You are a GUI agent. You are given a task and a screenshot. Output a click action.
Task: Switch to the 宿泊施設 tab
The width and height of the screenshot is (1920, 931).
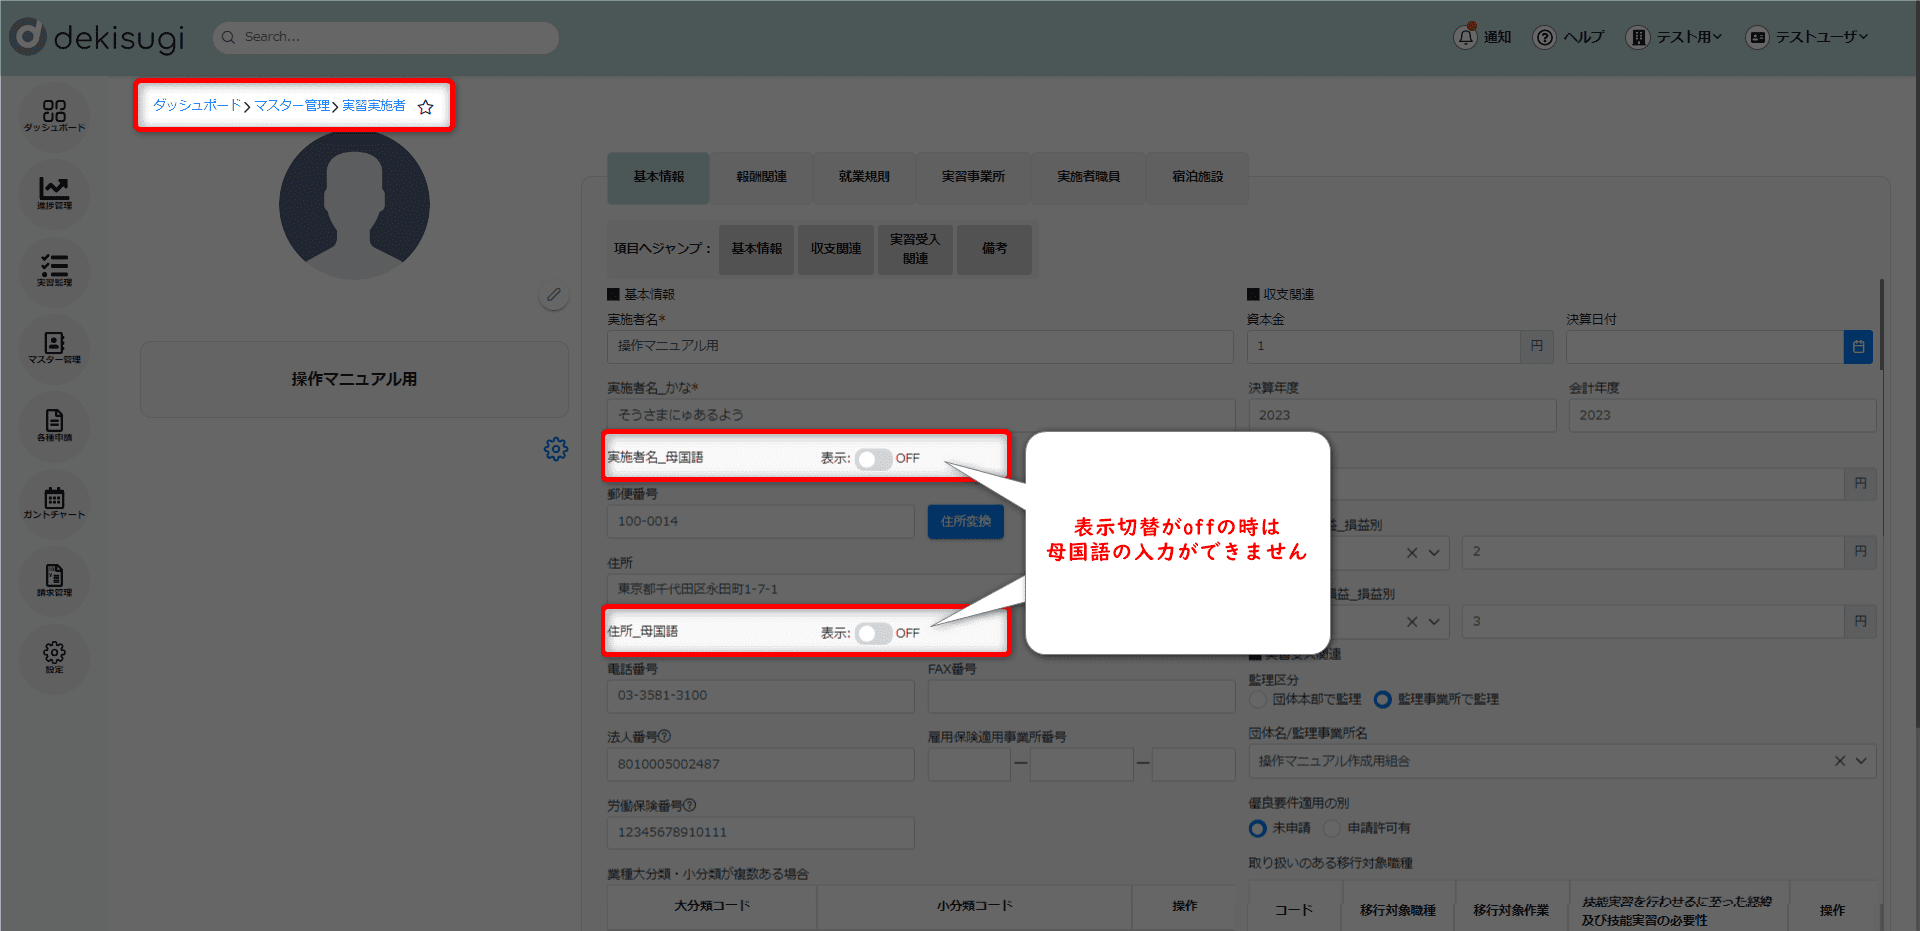point(1197,177)
